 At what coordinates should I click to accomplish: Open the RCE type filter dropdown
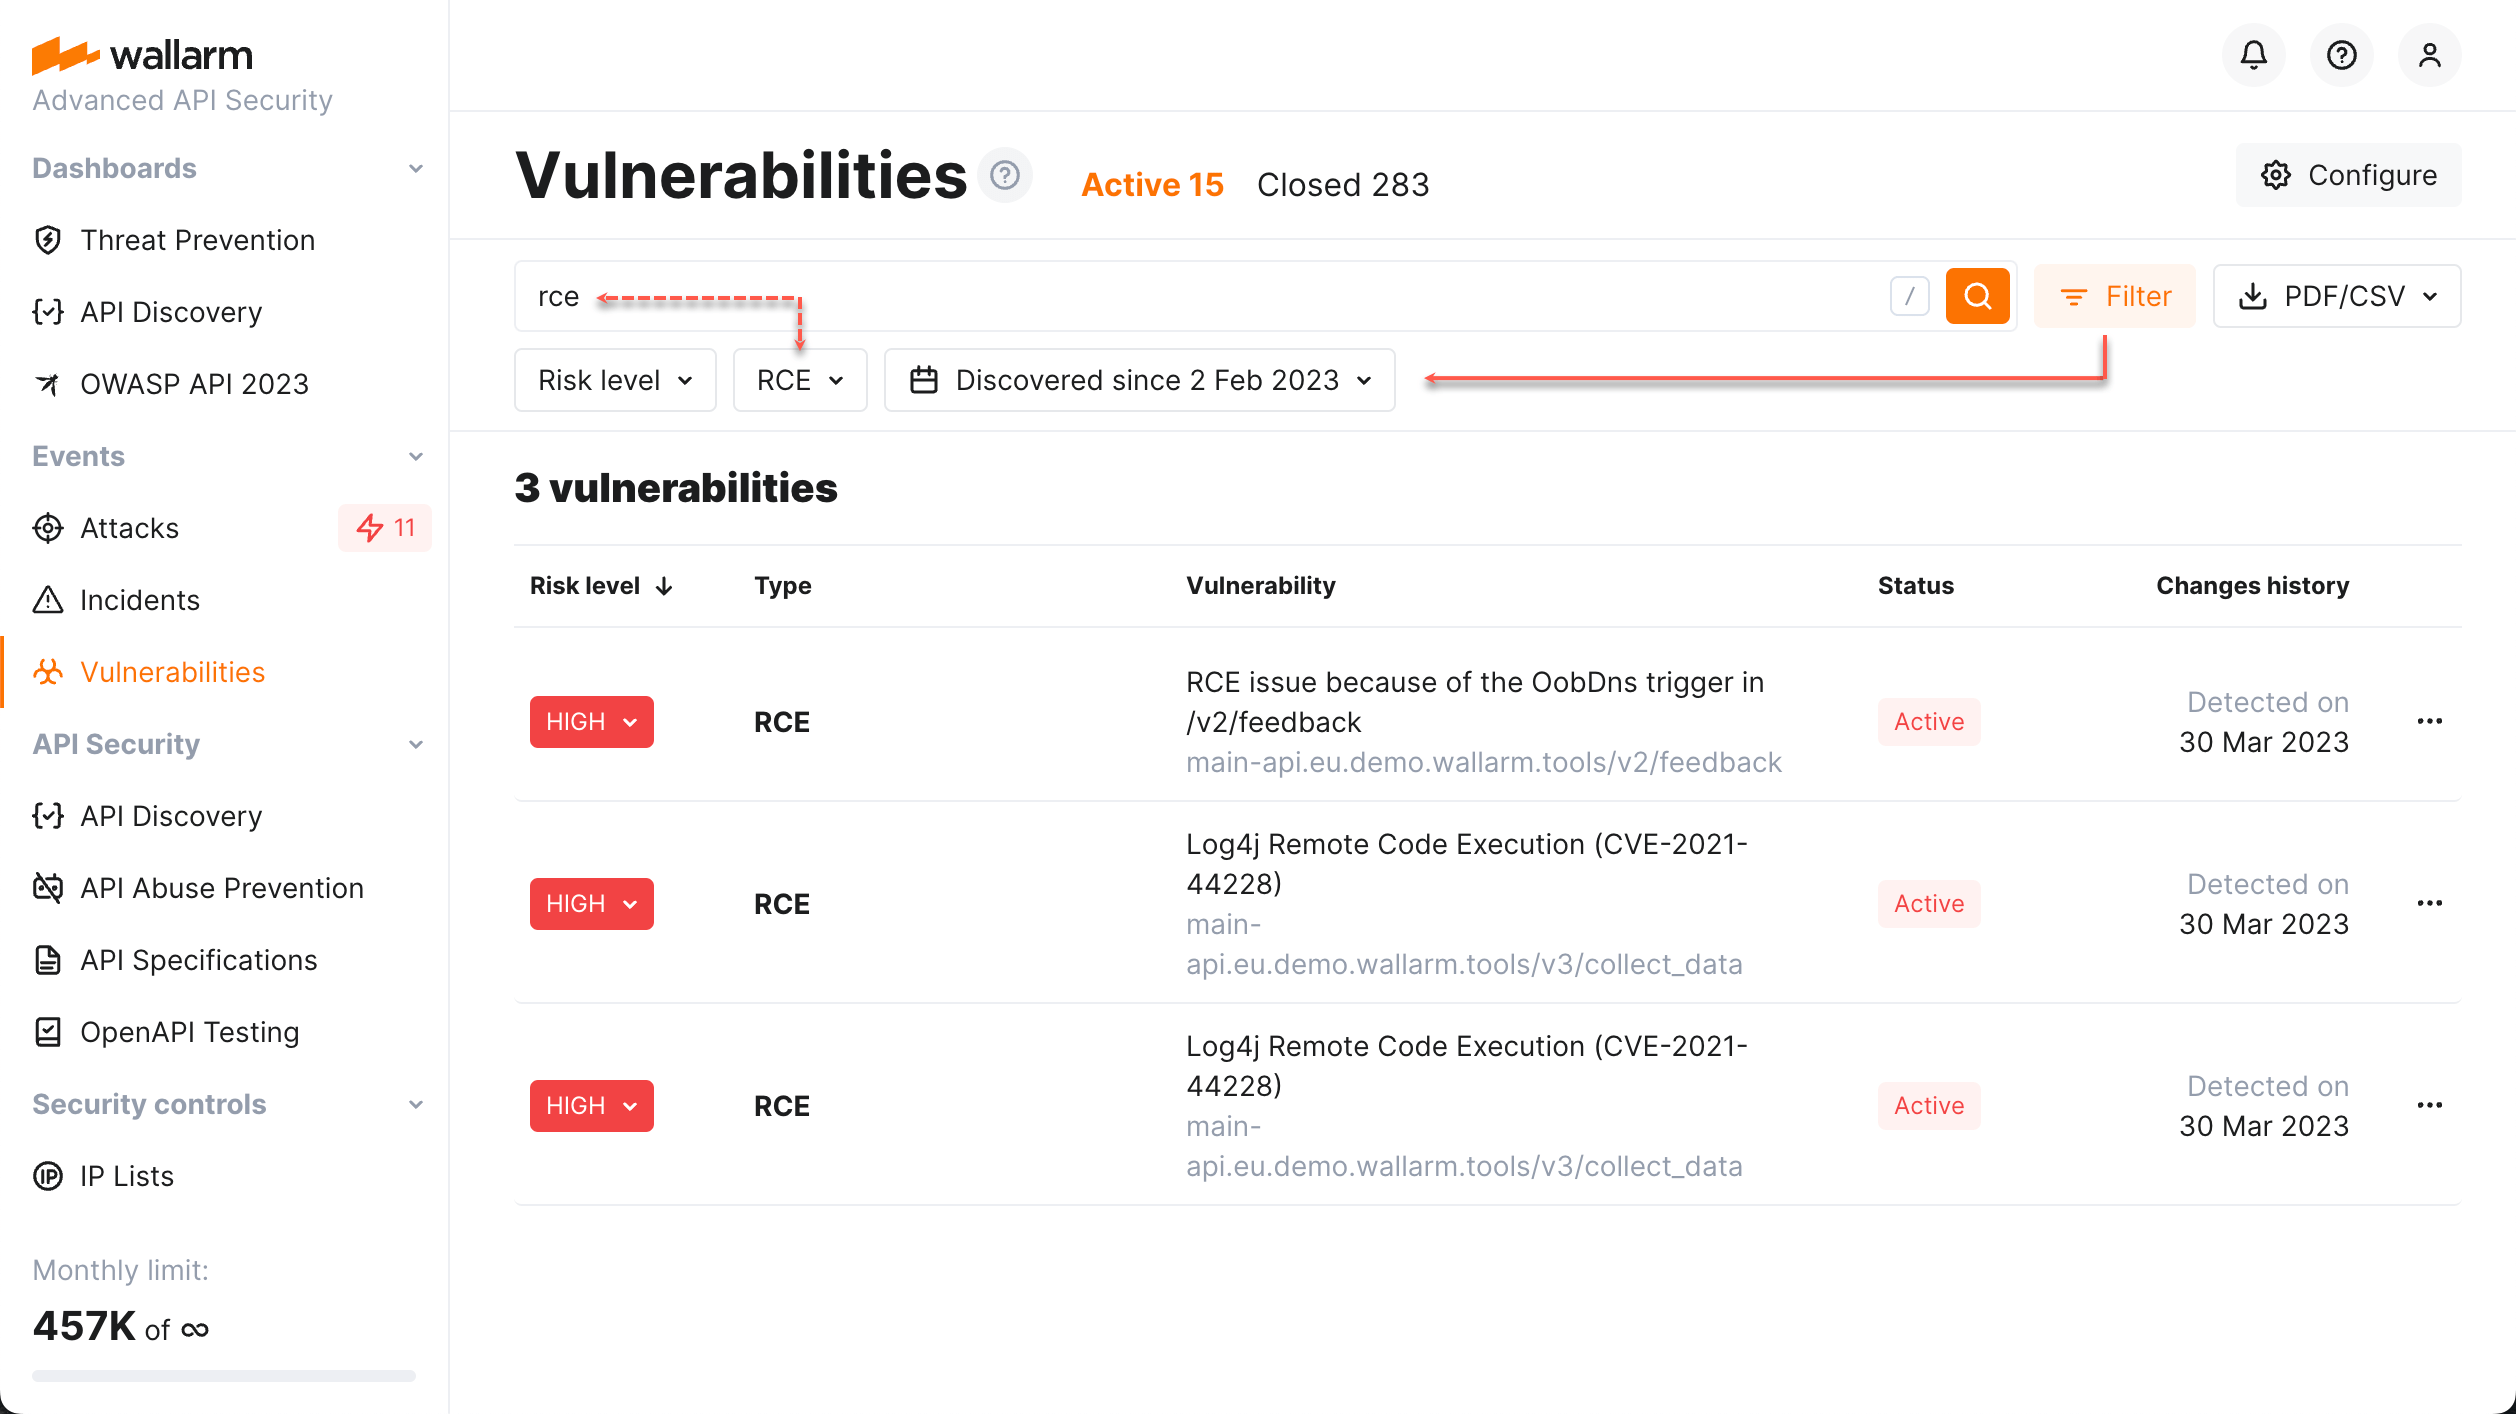(800, 380)
